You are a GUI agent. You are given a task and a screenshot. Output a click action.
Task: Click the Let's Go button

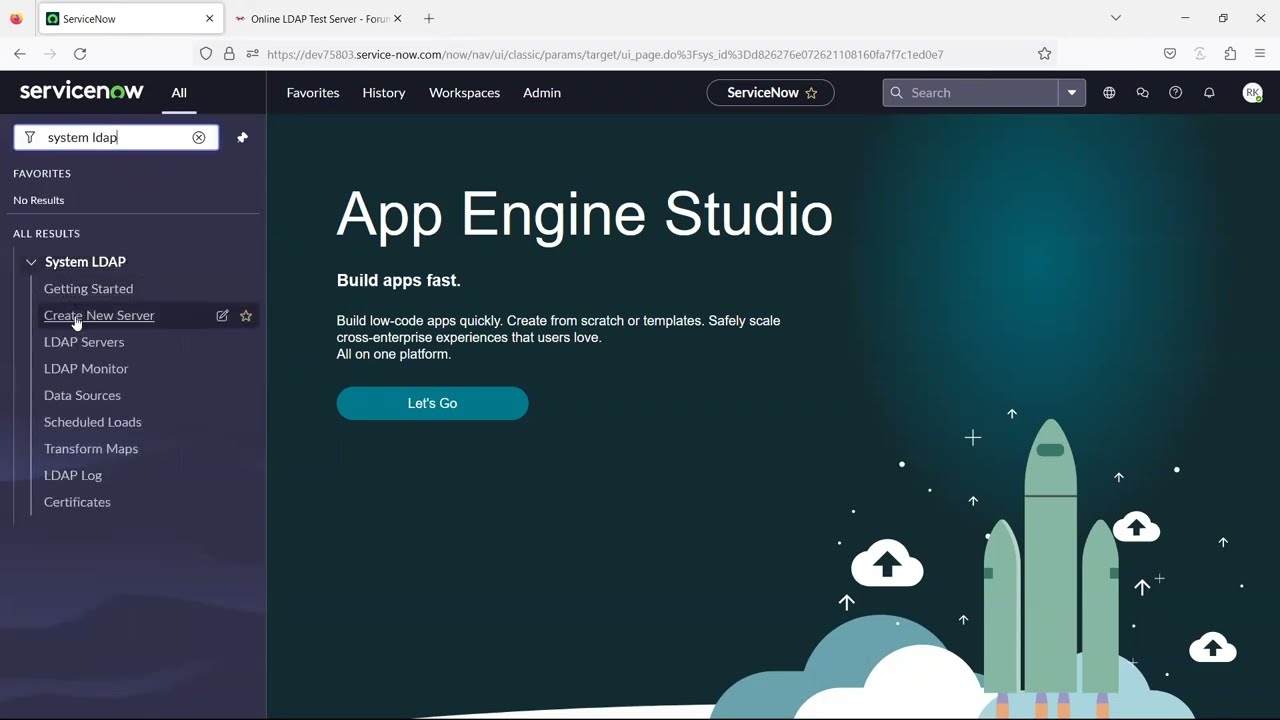432,403
